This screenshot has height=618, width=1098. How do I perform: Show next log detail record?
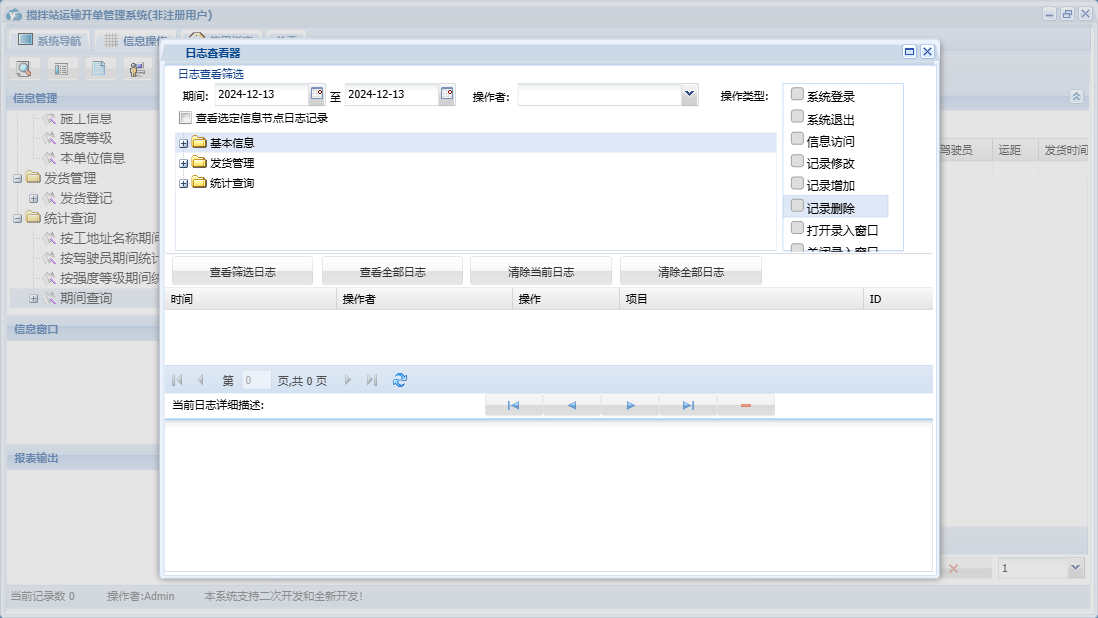(630, 405)
